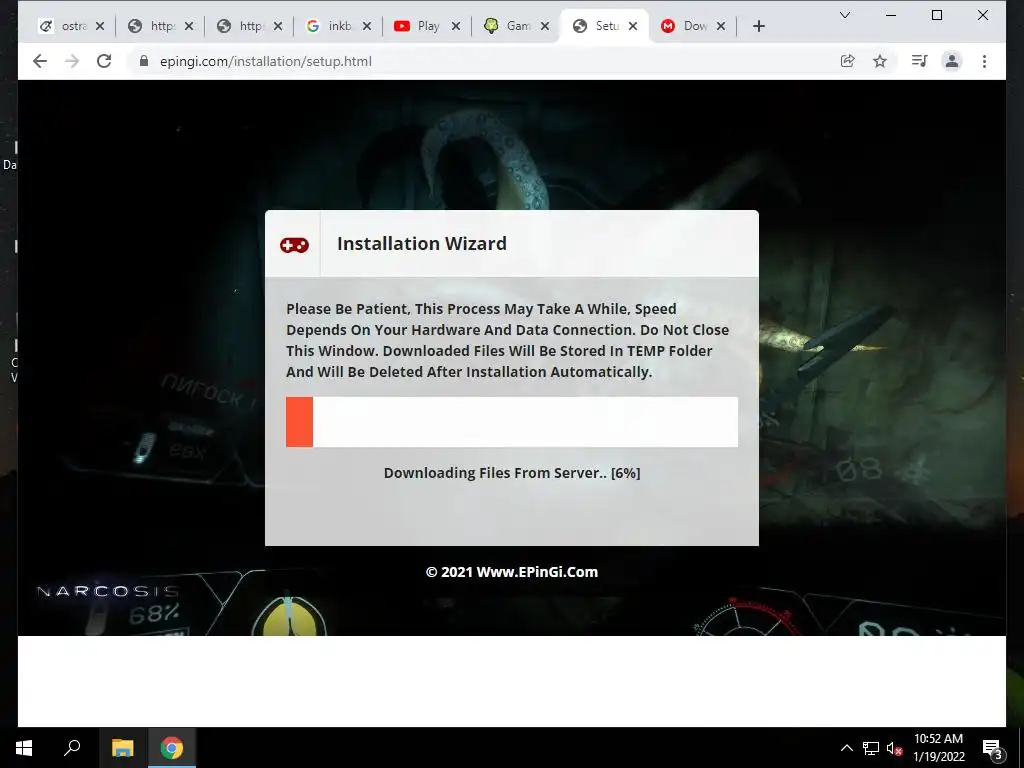Click the browser back arrow

point(40,61)
